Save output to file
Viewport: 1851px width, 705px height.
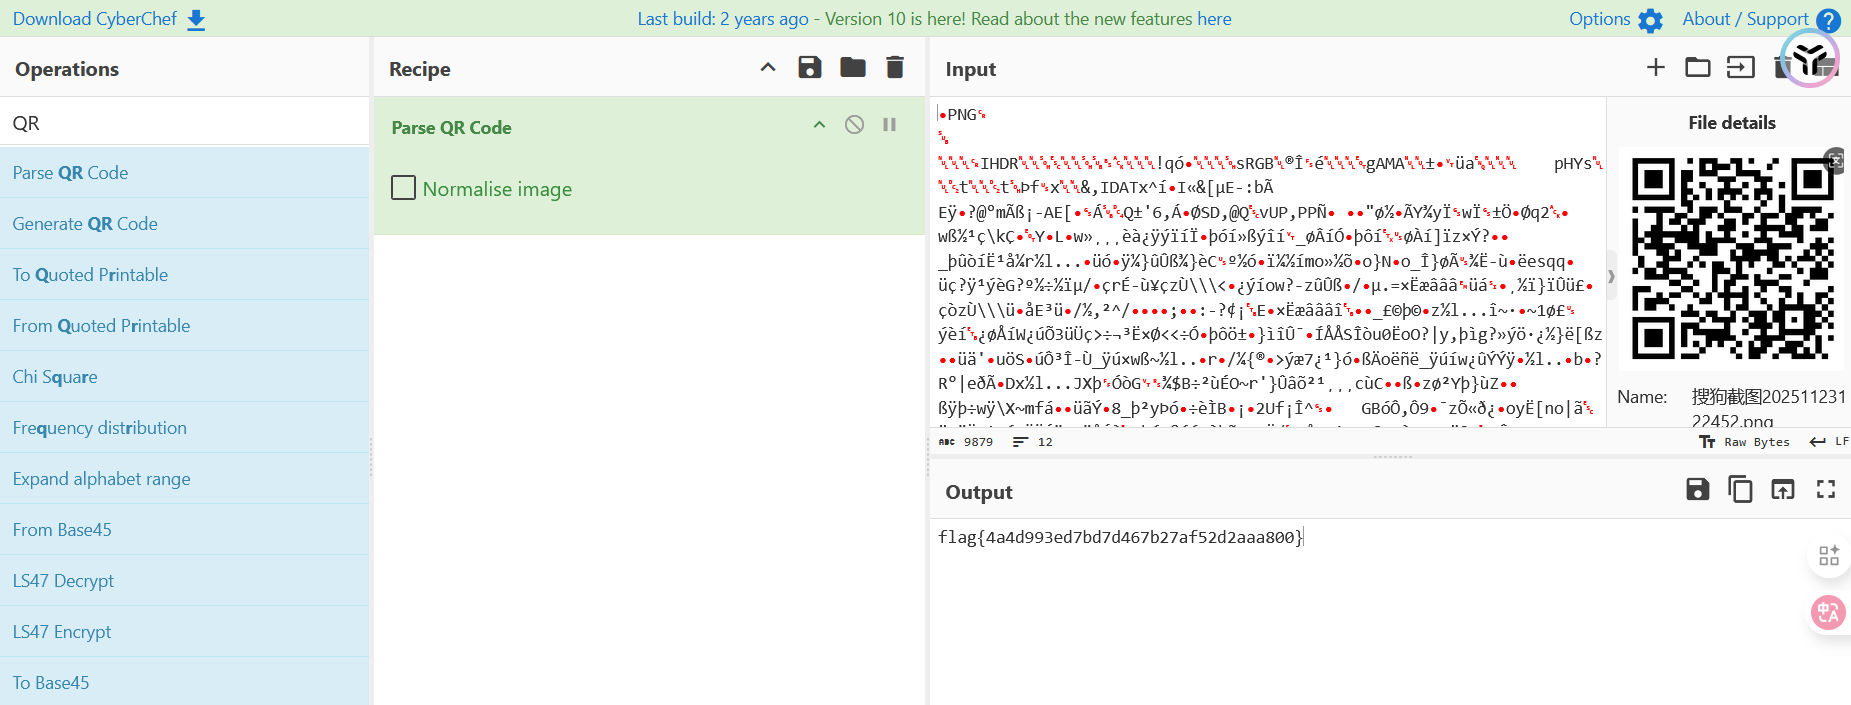(x=1697, y=489)
